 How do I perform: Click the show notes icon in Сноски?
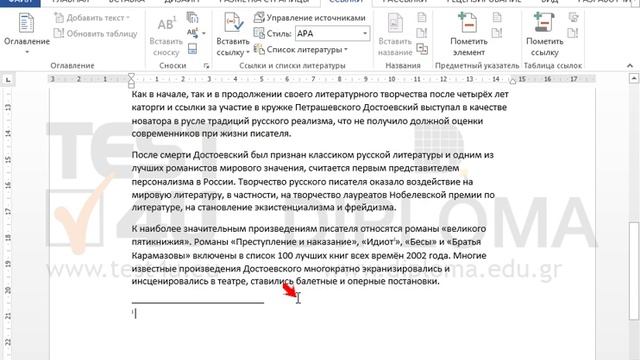click(x=192, y=49)
